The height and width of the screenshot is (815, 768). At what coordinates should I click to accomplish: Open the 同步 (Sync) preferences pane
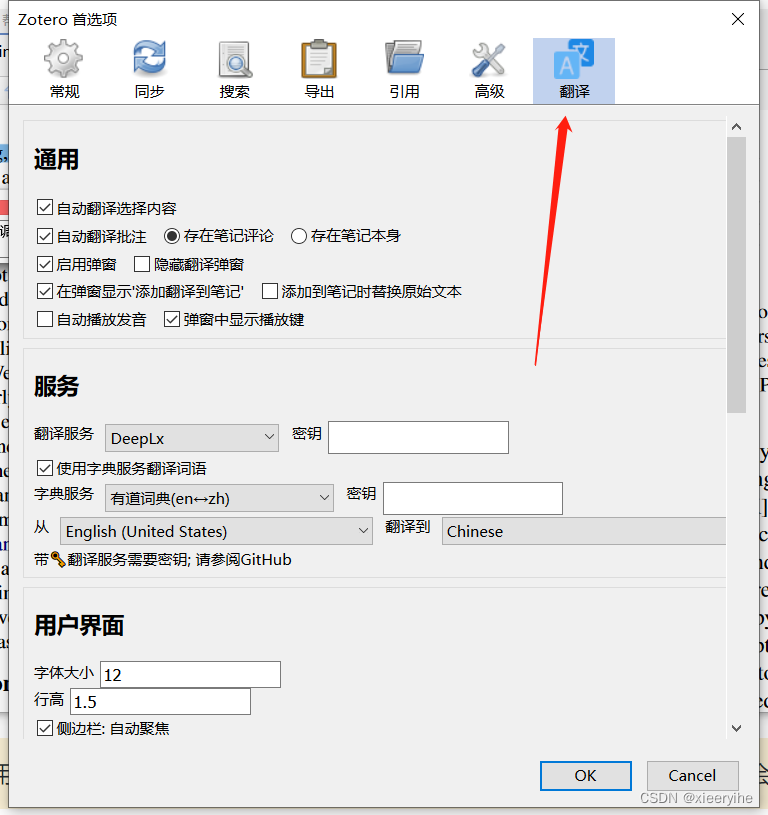149,70
